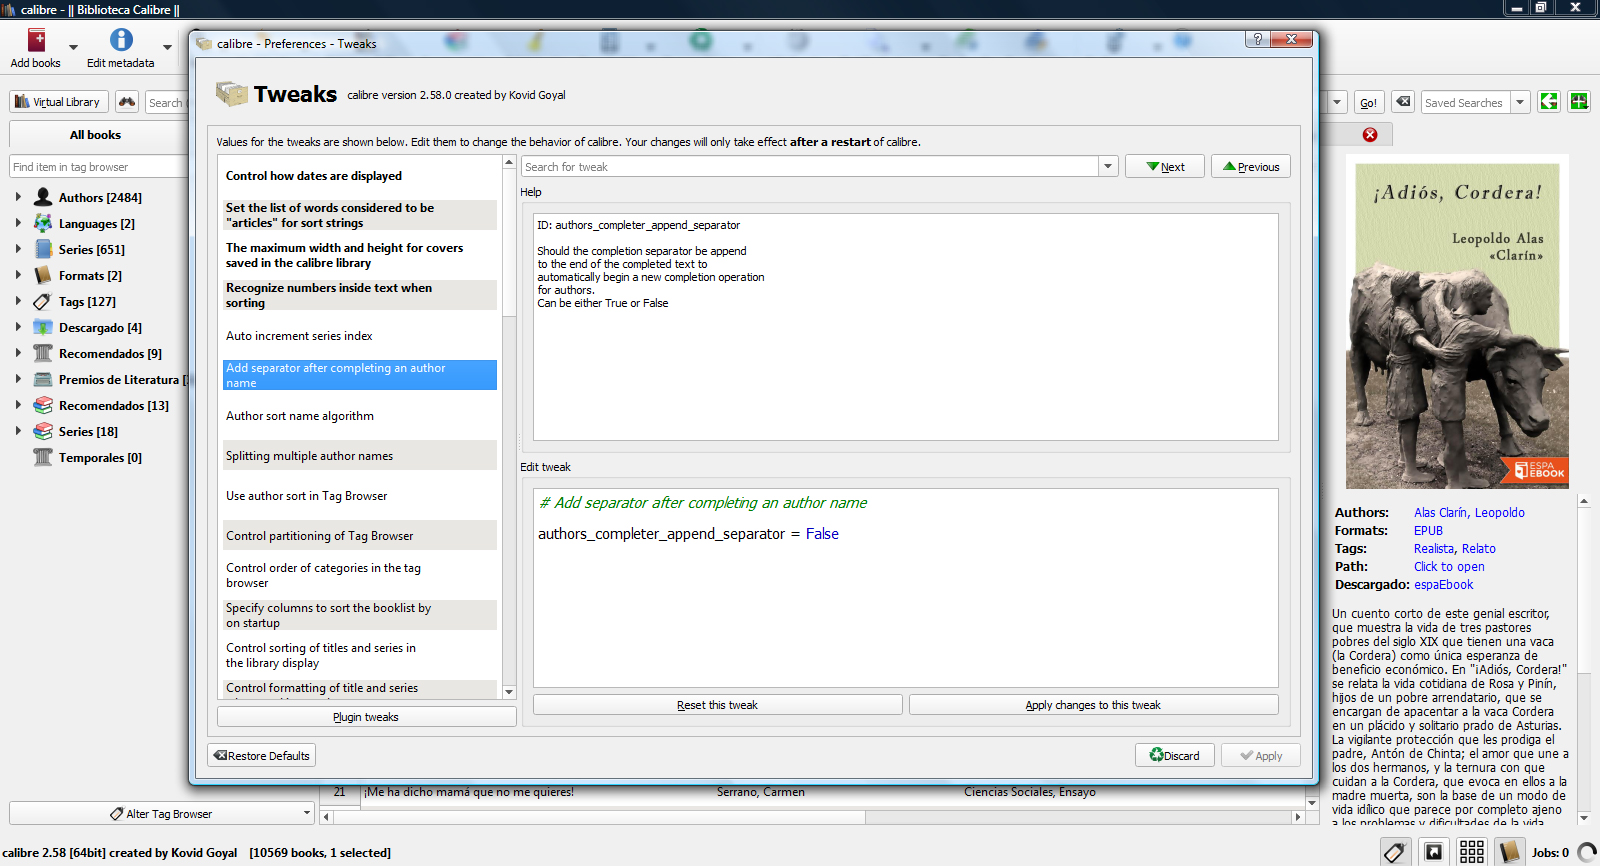
Task: Toggle the Tag Browser status bar icon
Action: tap(1395, 852)
